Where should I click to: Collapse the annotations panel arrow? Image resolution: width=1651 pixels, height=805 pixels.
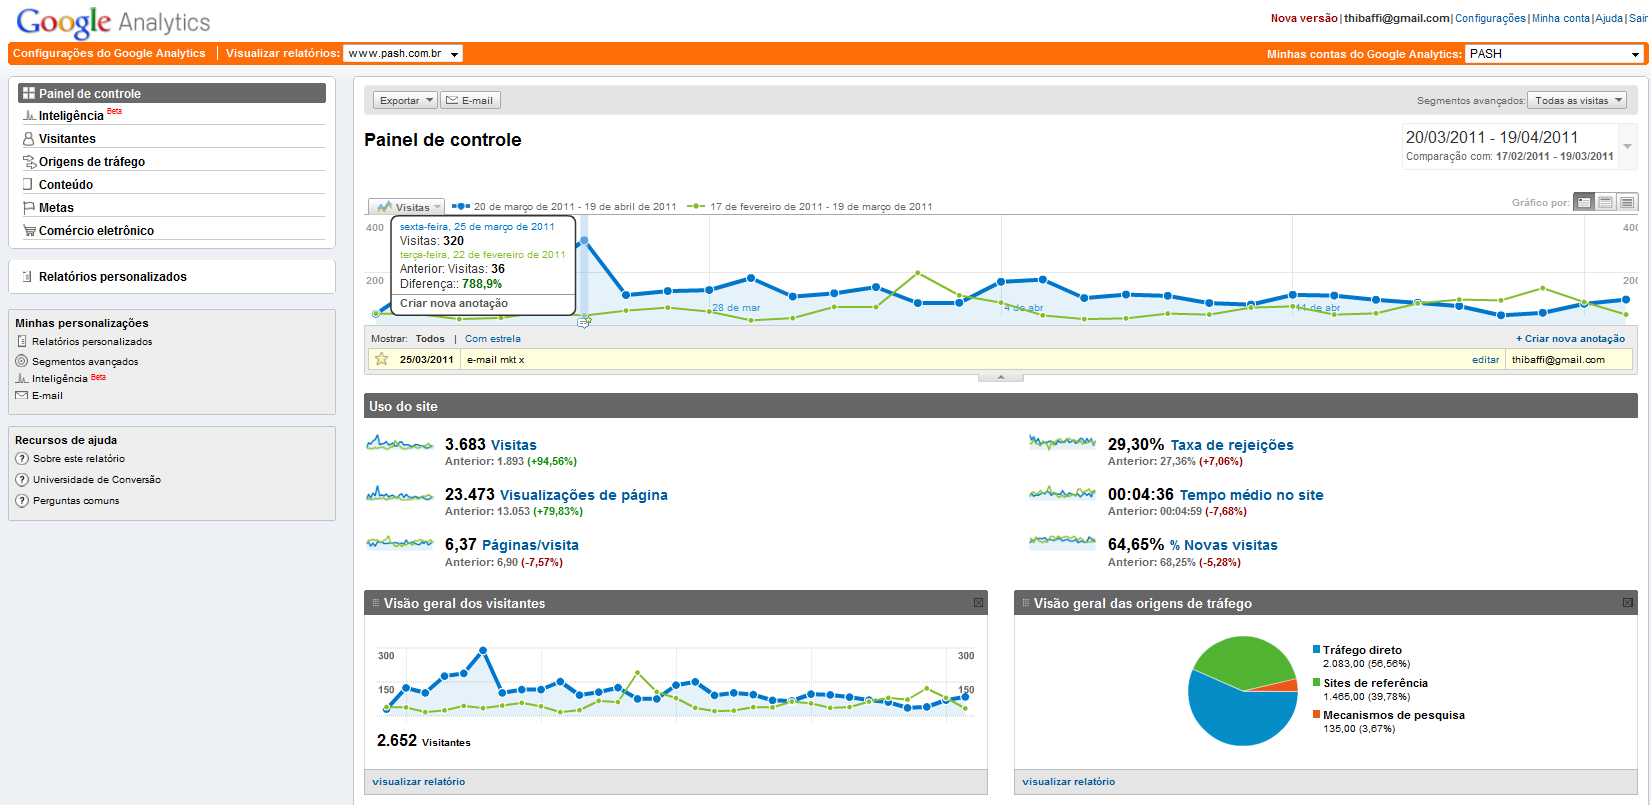(x=1001, y=377)
